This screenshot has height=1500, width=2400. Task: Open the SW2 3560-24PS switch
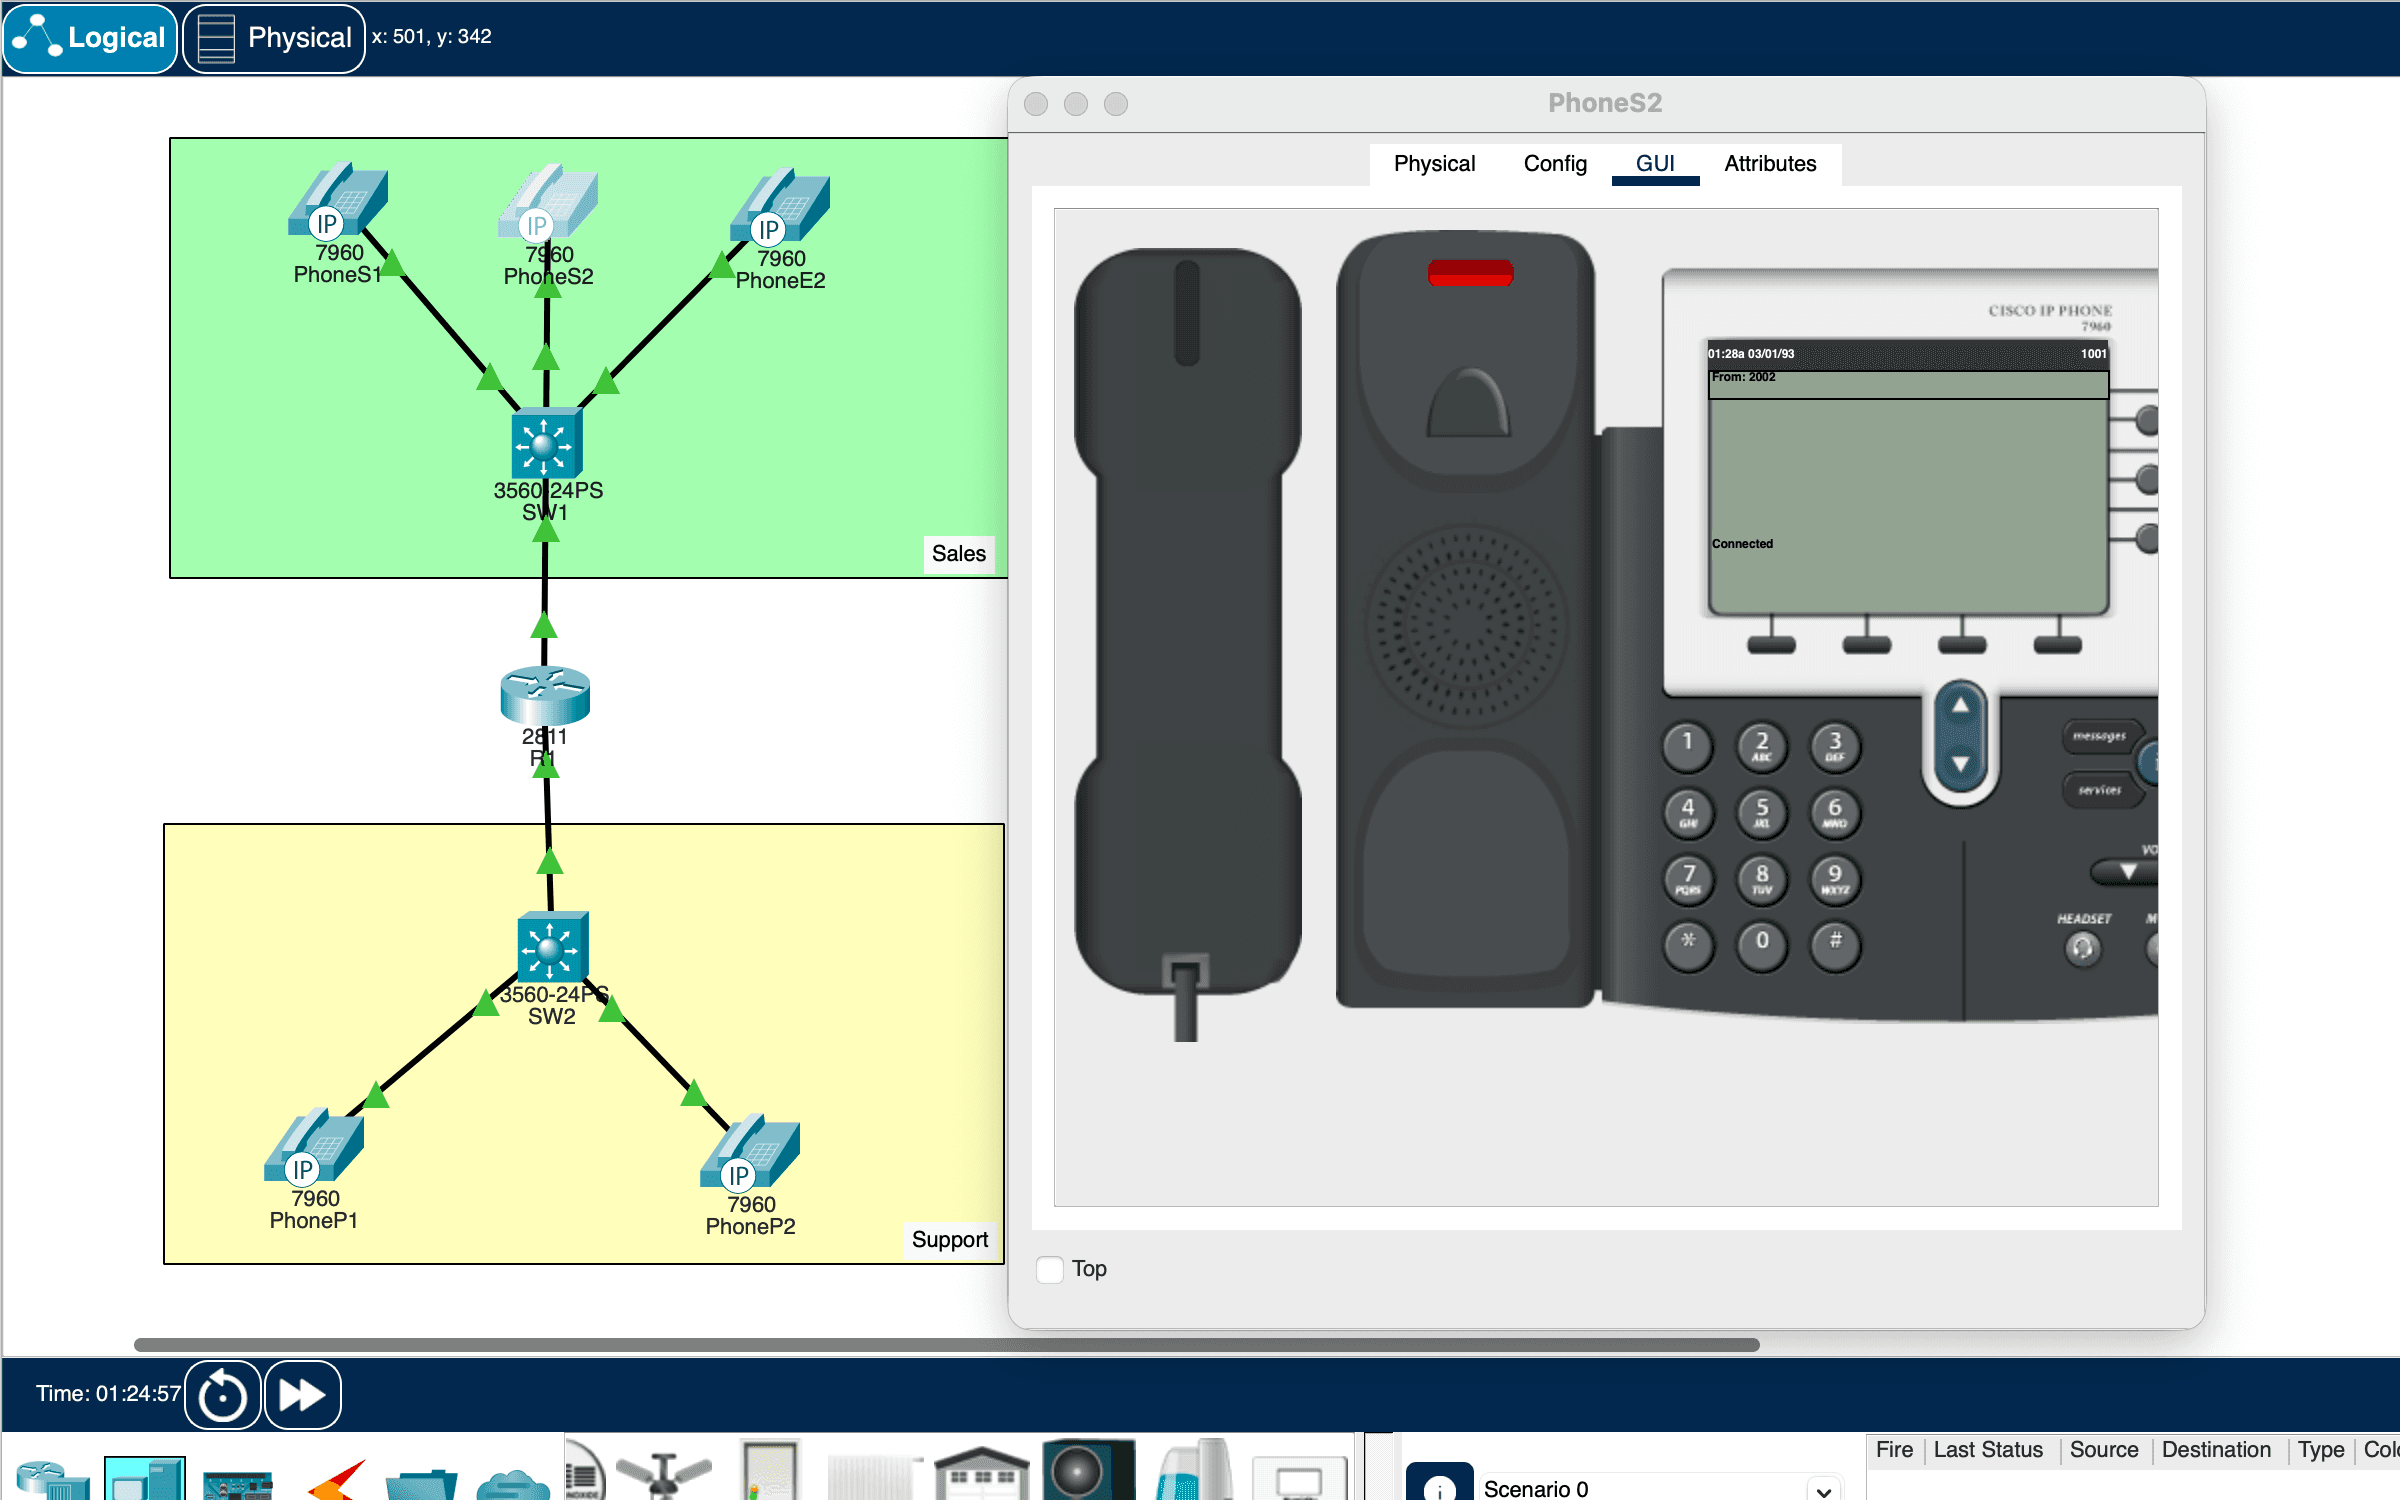[x=552, y=947]
